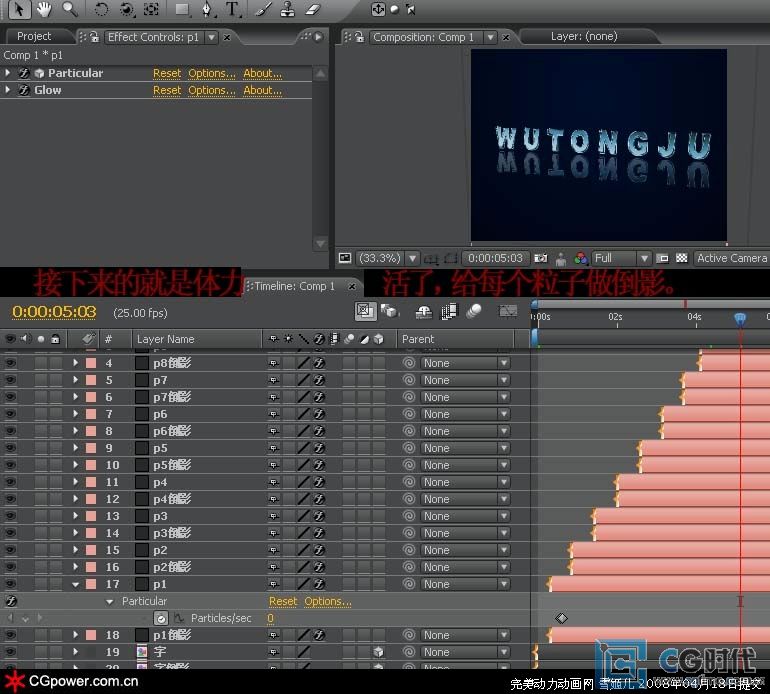Toggle Particular effect switch in Effect Controls

click(24, 74)
